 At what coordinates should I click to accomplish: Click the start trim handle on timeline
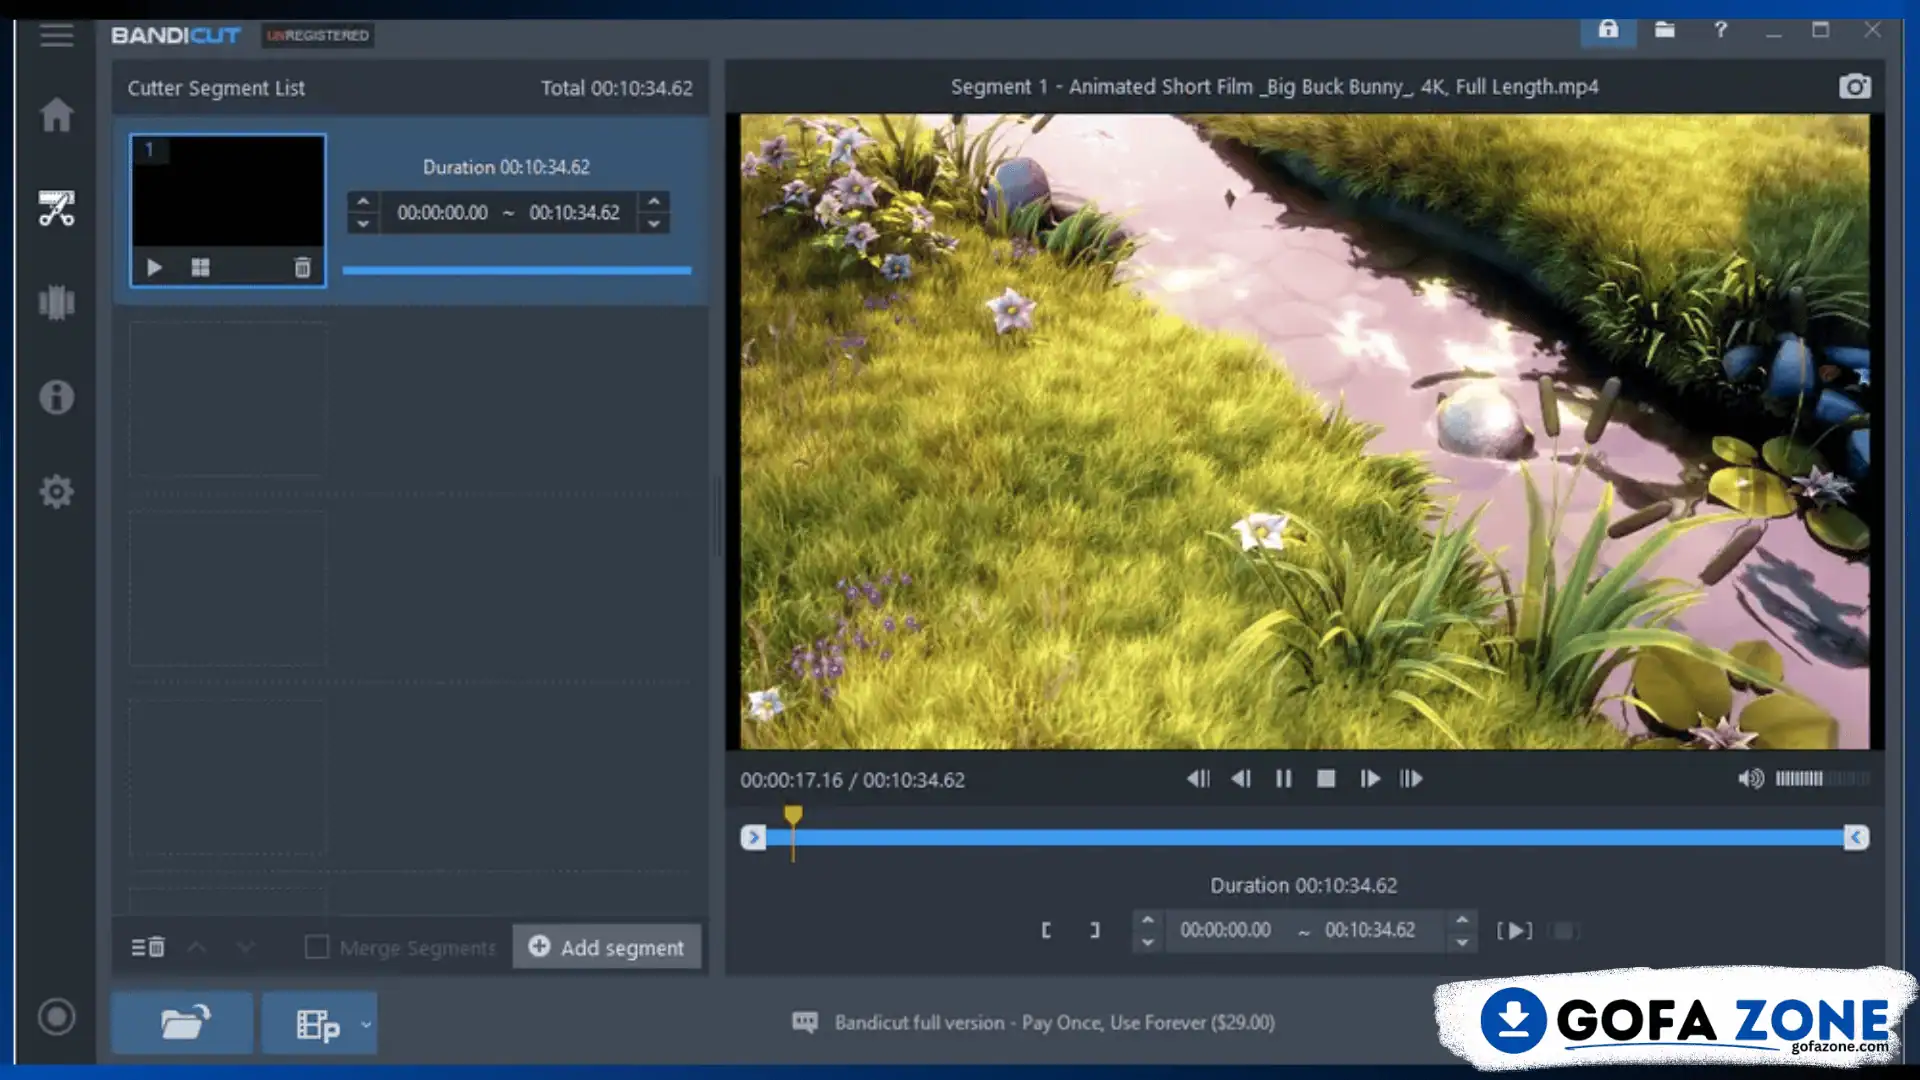point(753,837)
